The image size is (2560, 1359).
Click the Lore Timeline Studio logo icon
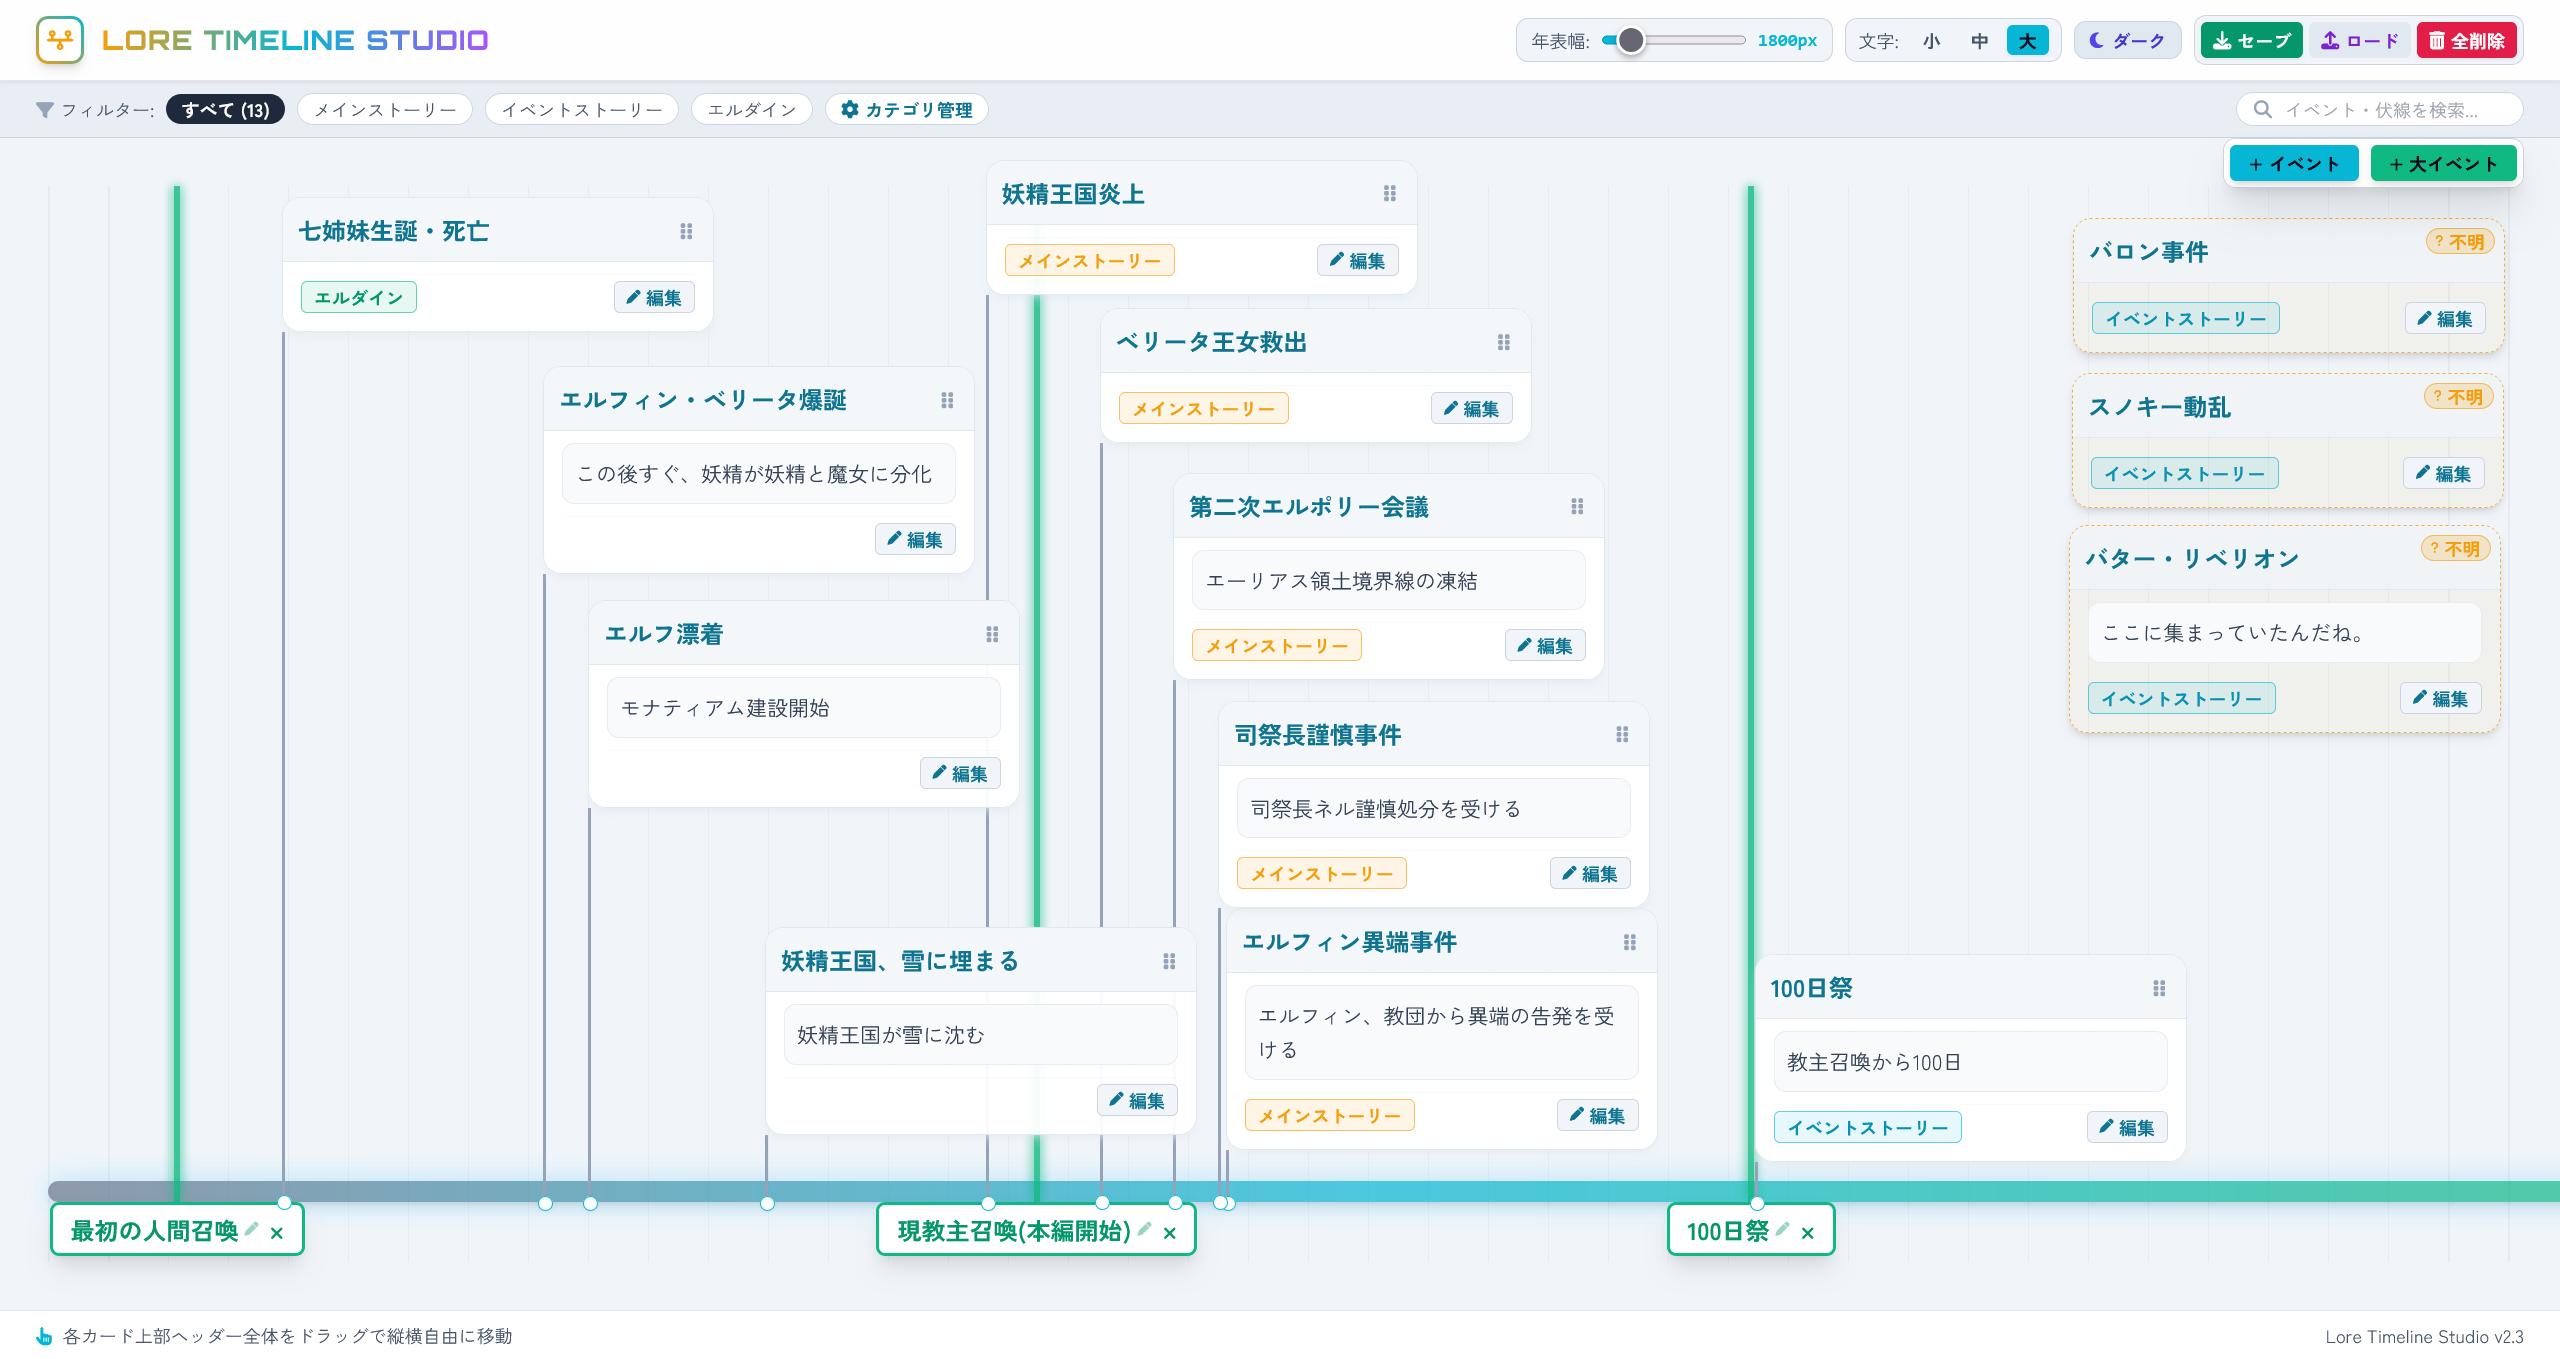pyautogui.click(x=60, y=40)
